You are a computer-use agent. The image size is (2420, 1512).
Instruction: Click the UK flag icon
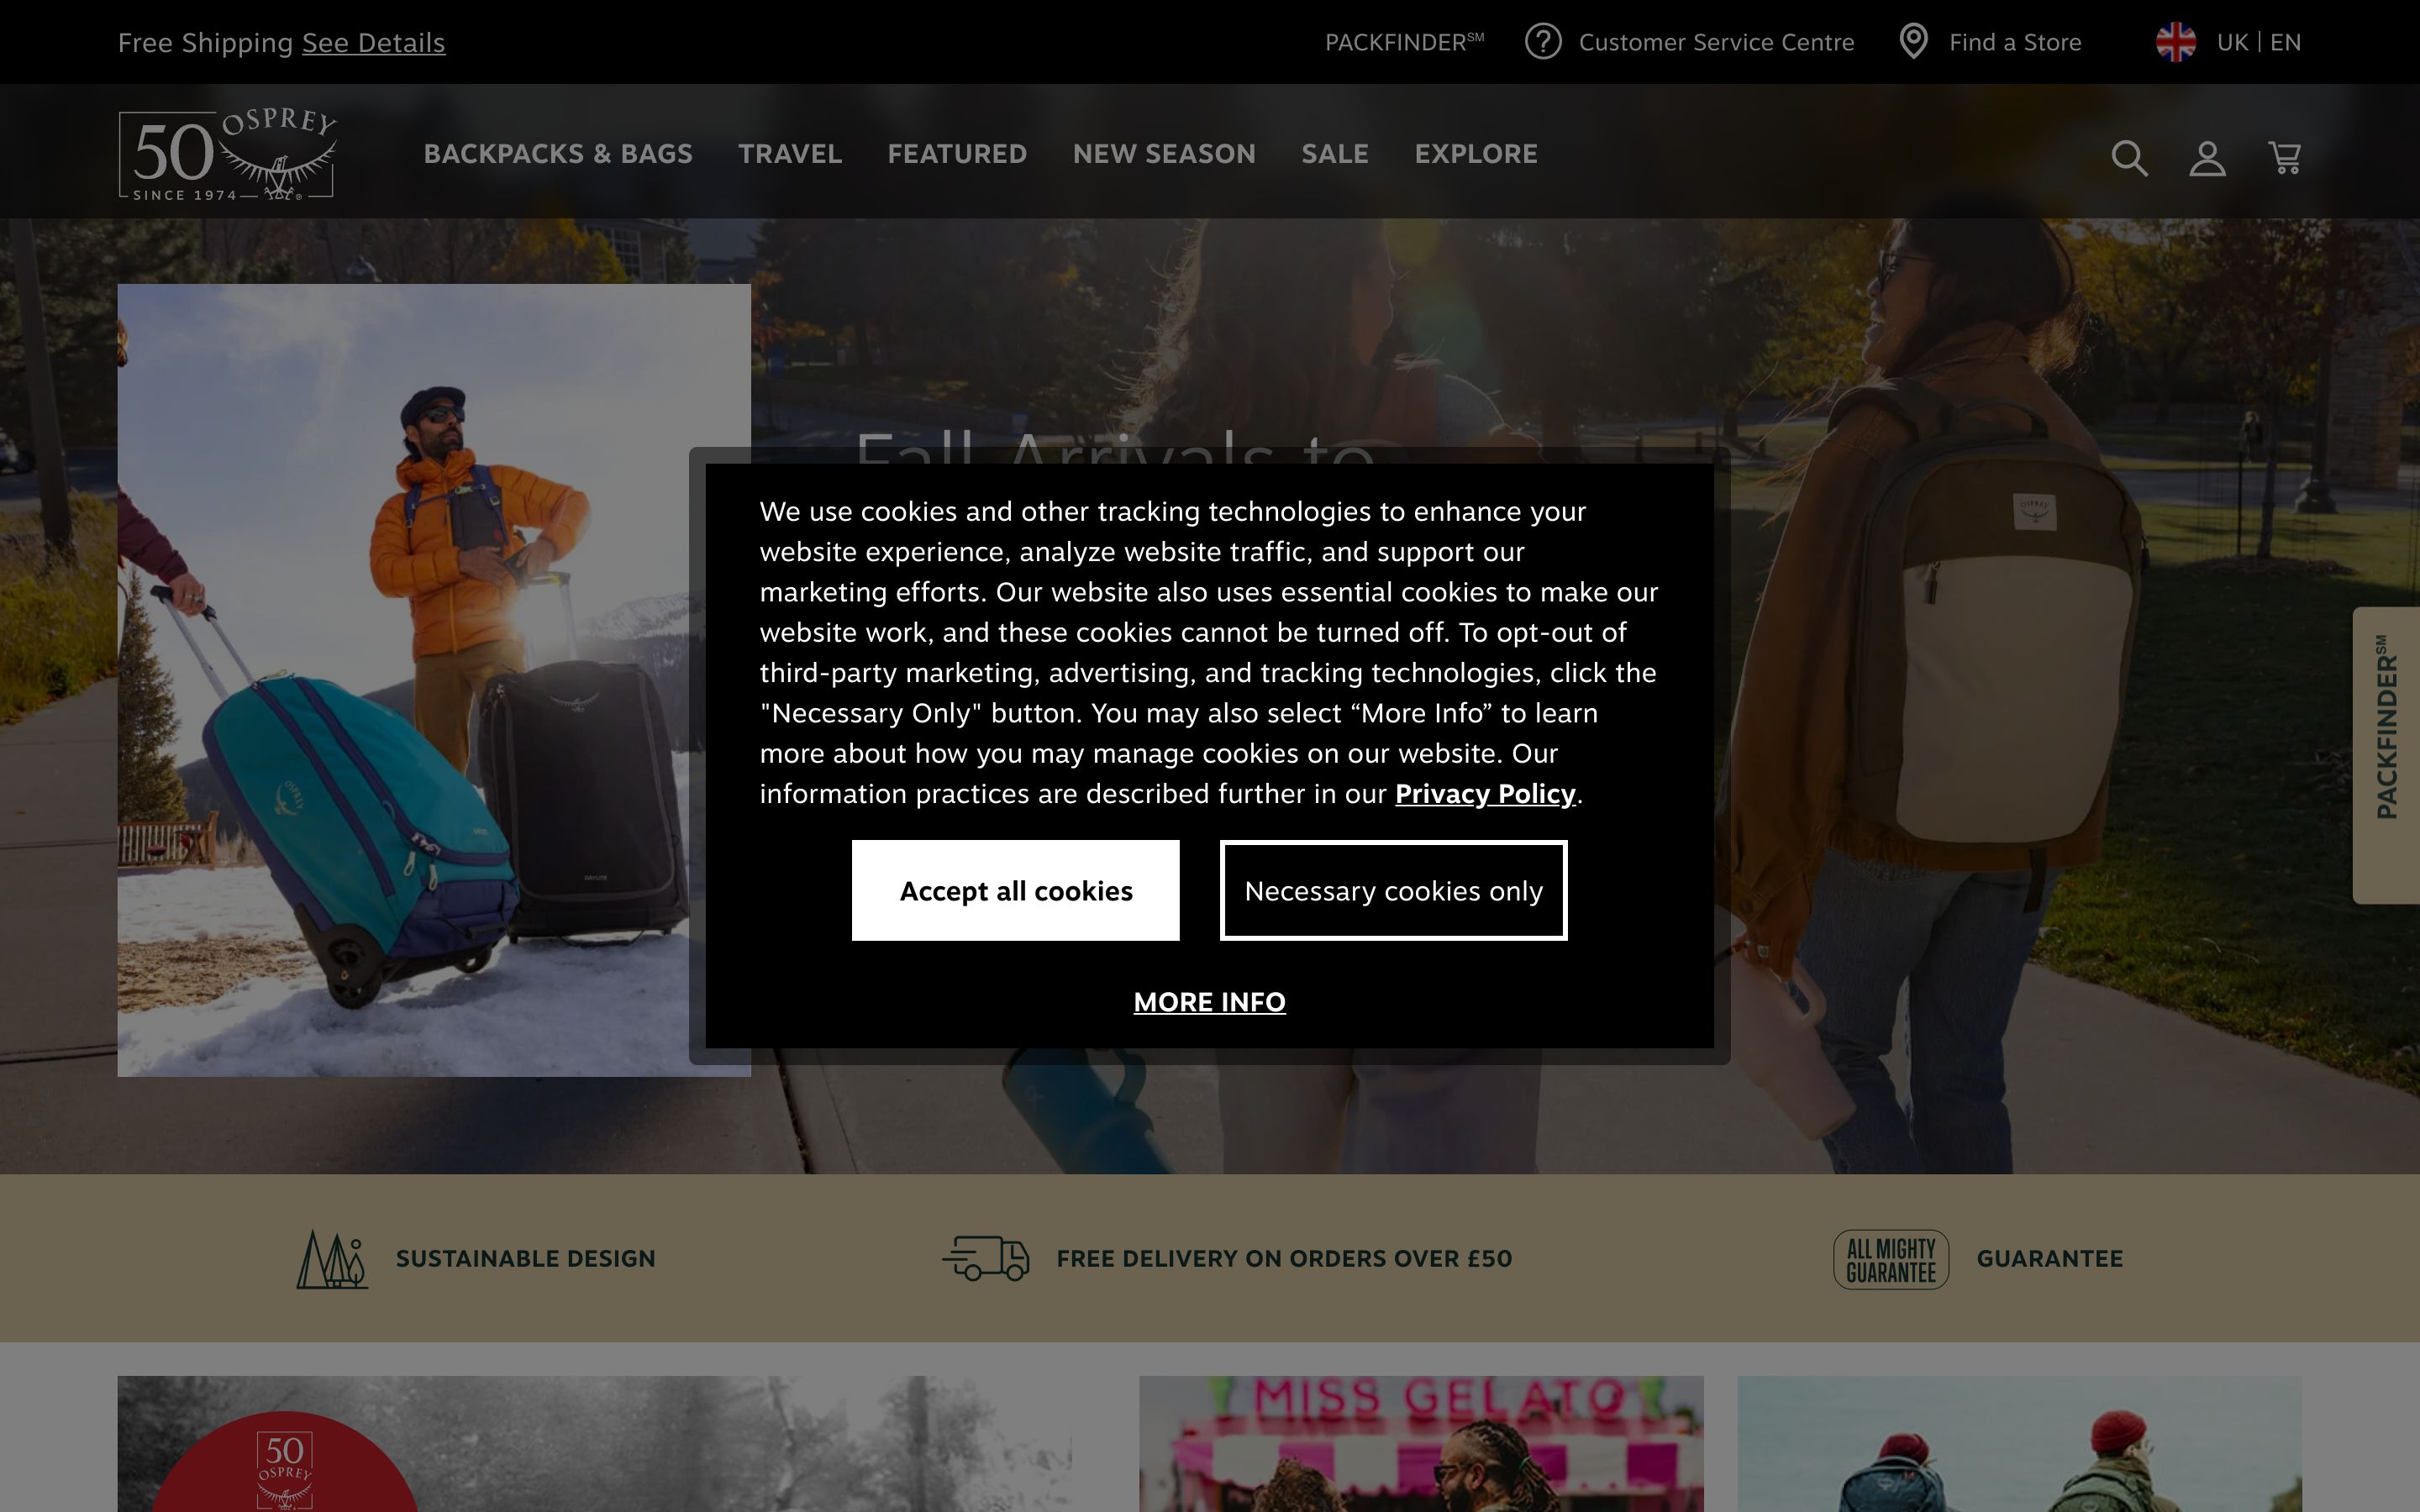2176,42
